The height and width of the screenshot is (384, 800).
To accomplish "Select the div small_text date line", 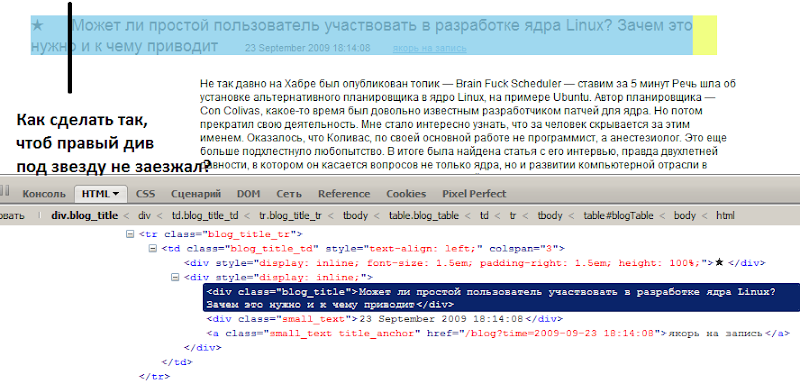I will [x=385, y=319].
